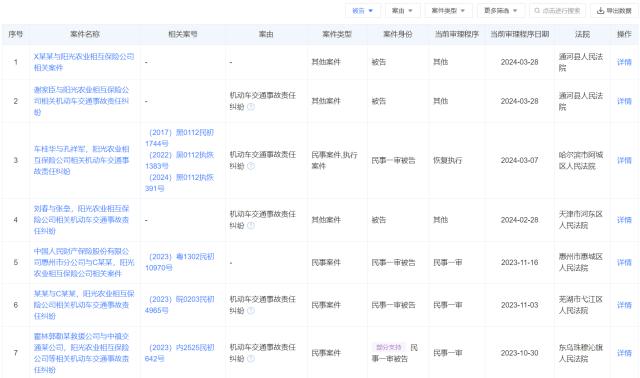Open case name link in row 1

click(84, 62)
